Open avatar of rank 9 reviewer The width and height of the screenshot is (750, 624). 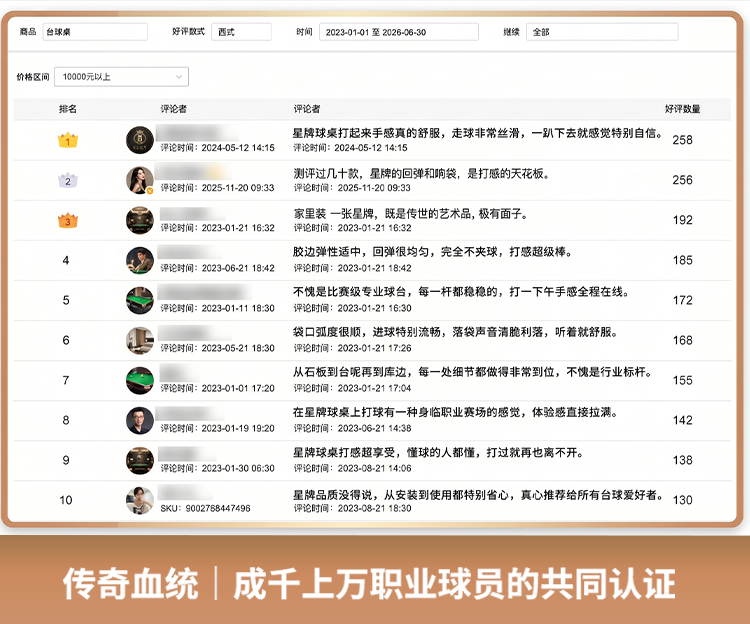[140, 460]
